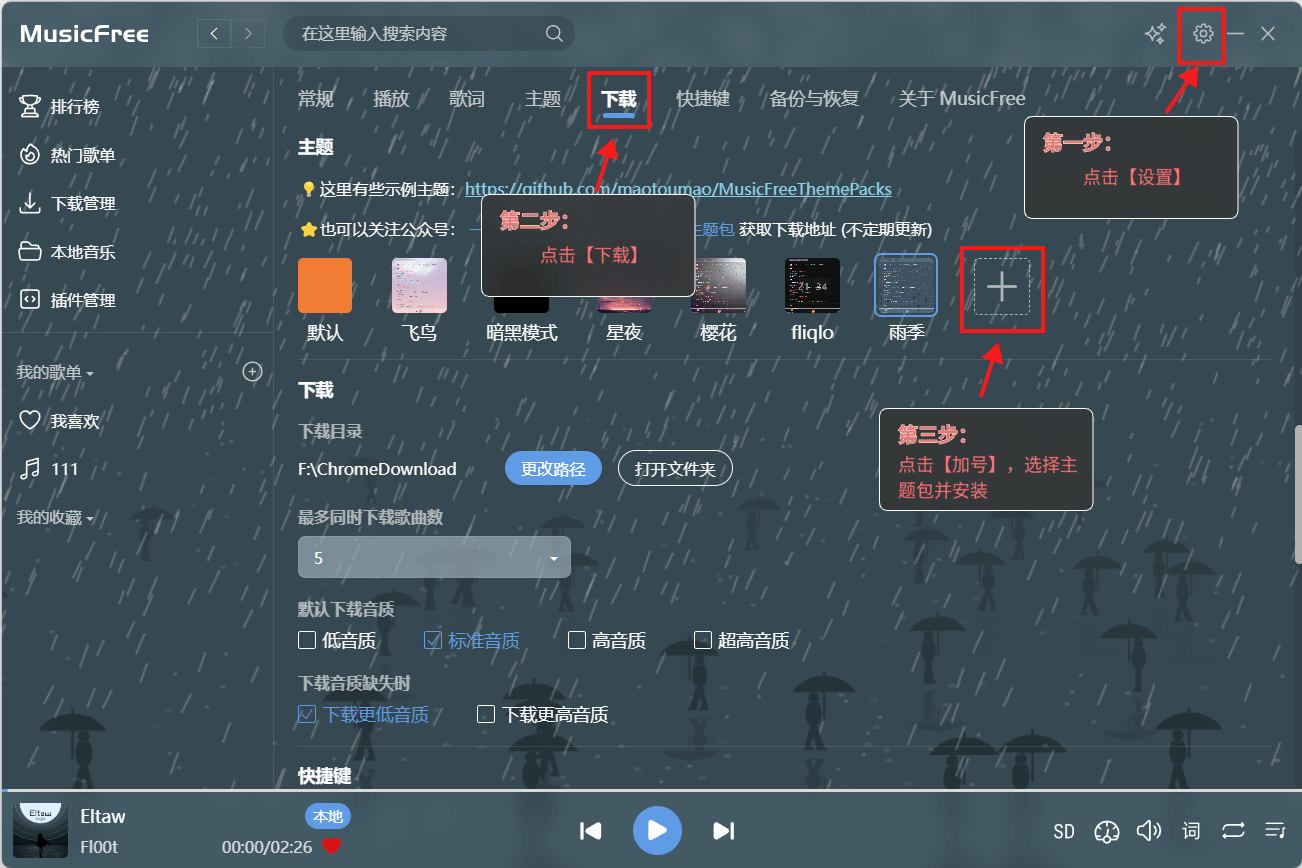
Task: Select the 雨季 theme thumbnail
Action: (x=906, y=283)
